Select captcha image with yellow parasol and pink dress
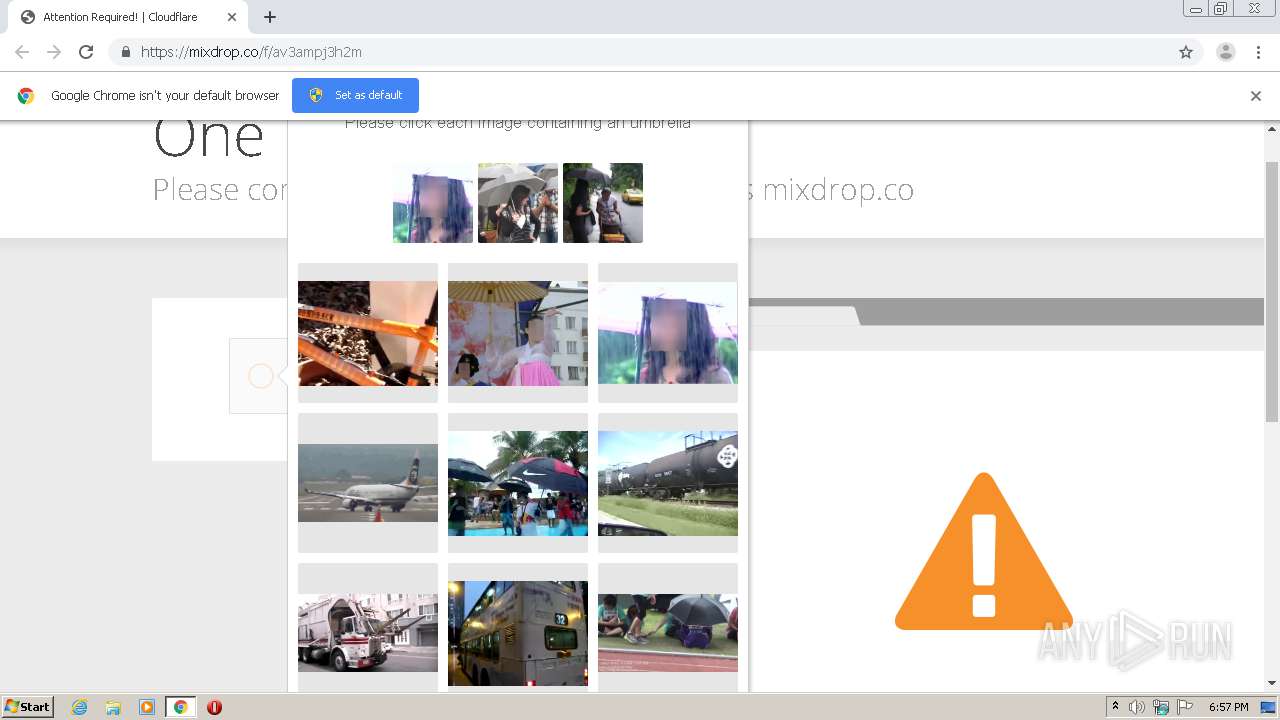1280x720 pixels. [x=518, y=333]
